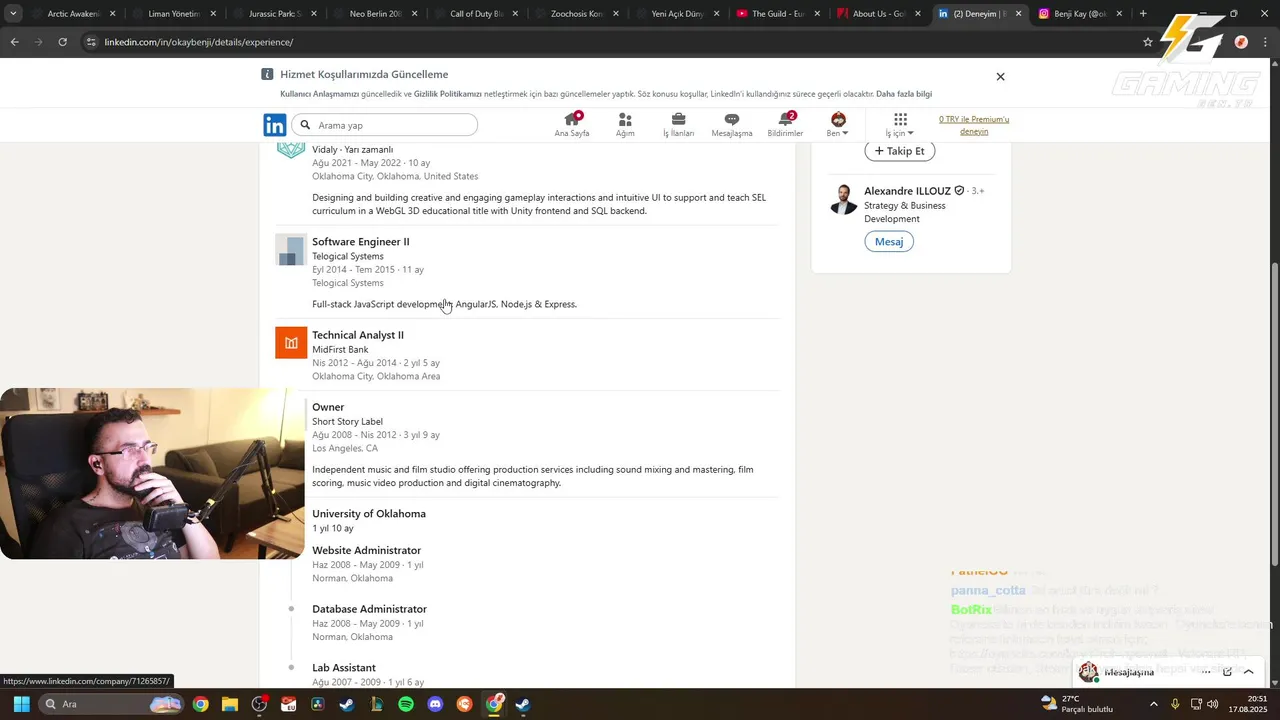Follow the Daha fazla bilgi link
This screenshot has width=1280, height=720.
904,94
